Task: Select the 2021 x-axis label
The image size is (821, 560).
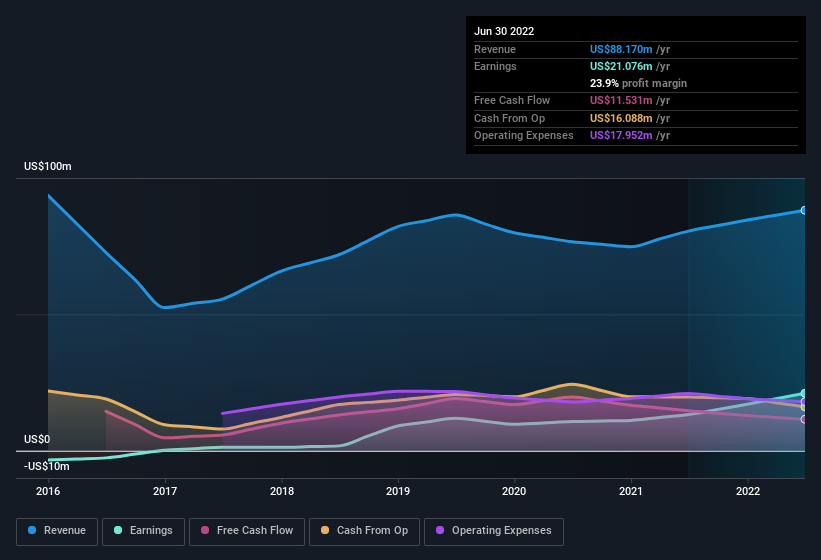Action: point(631,491)
